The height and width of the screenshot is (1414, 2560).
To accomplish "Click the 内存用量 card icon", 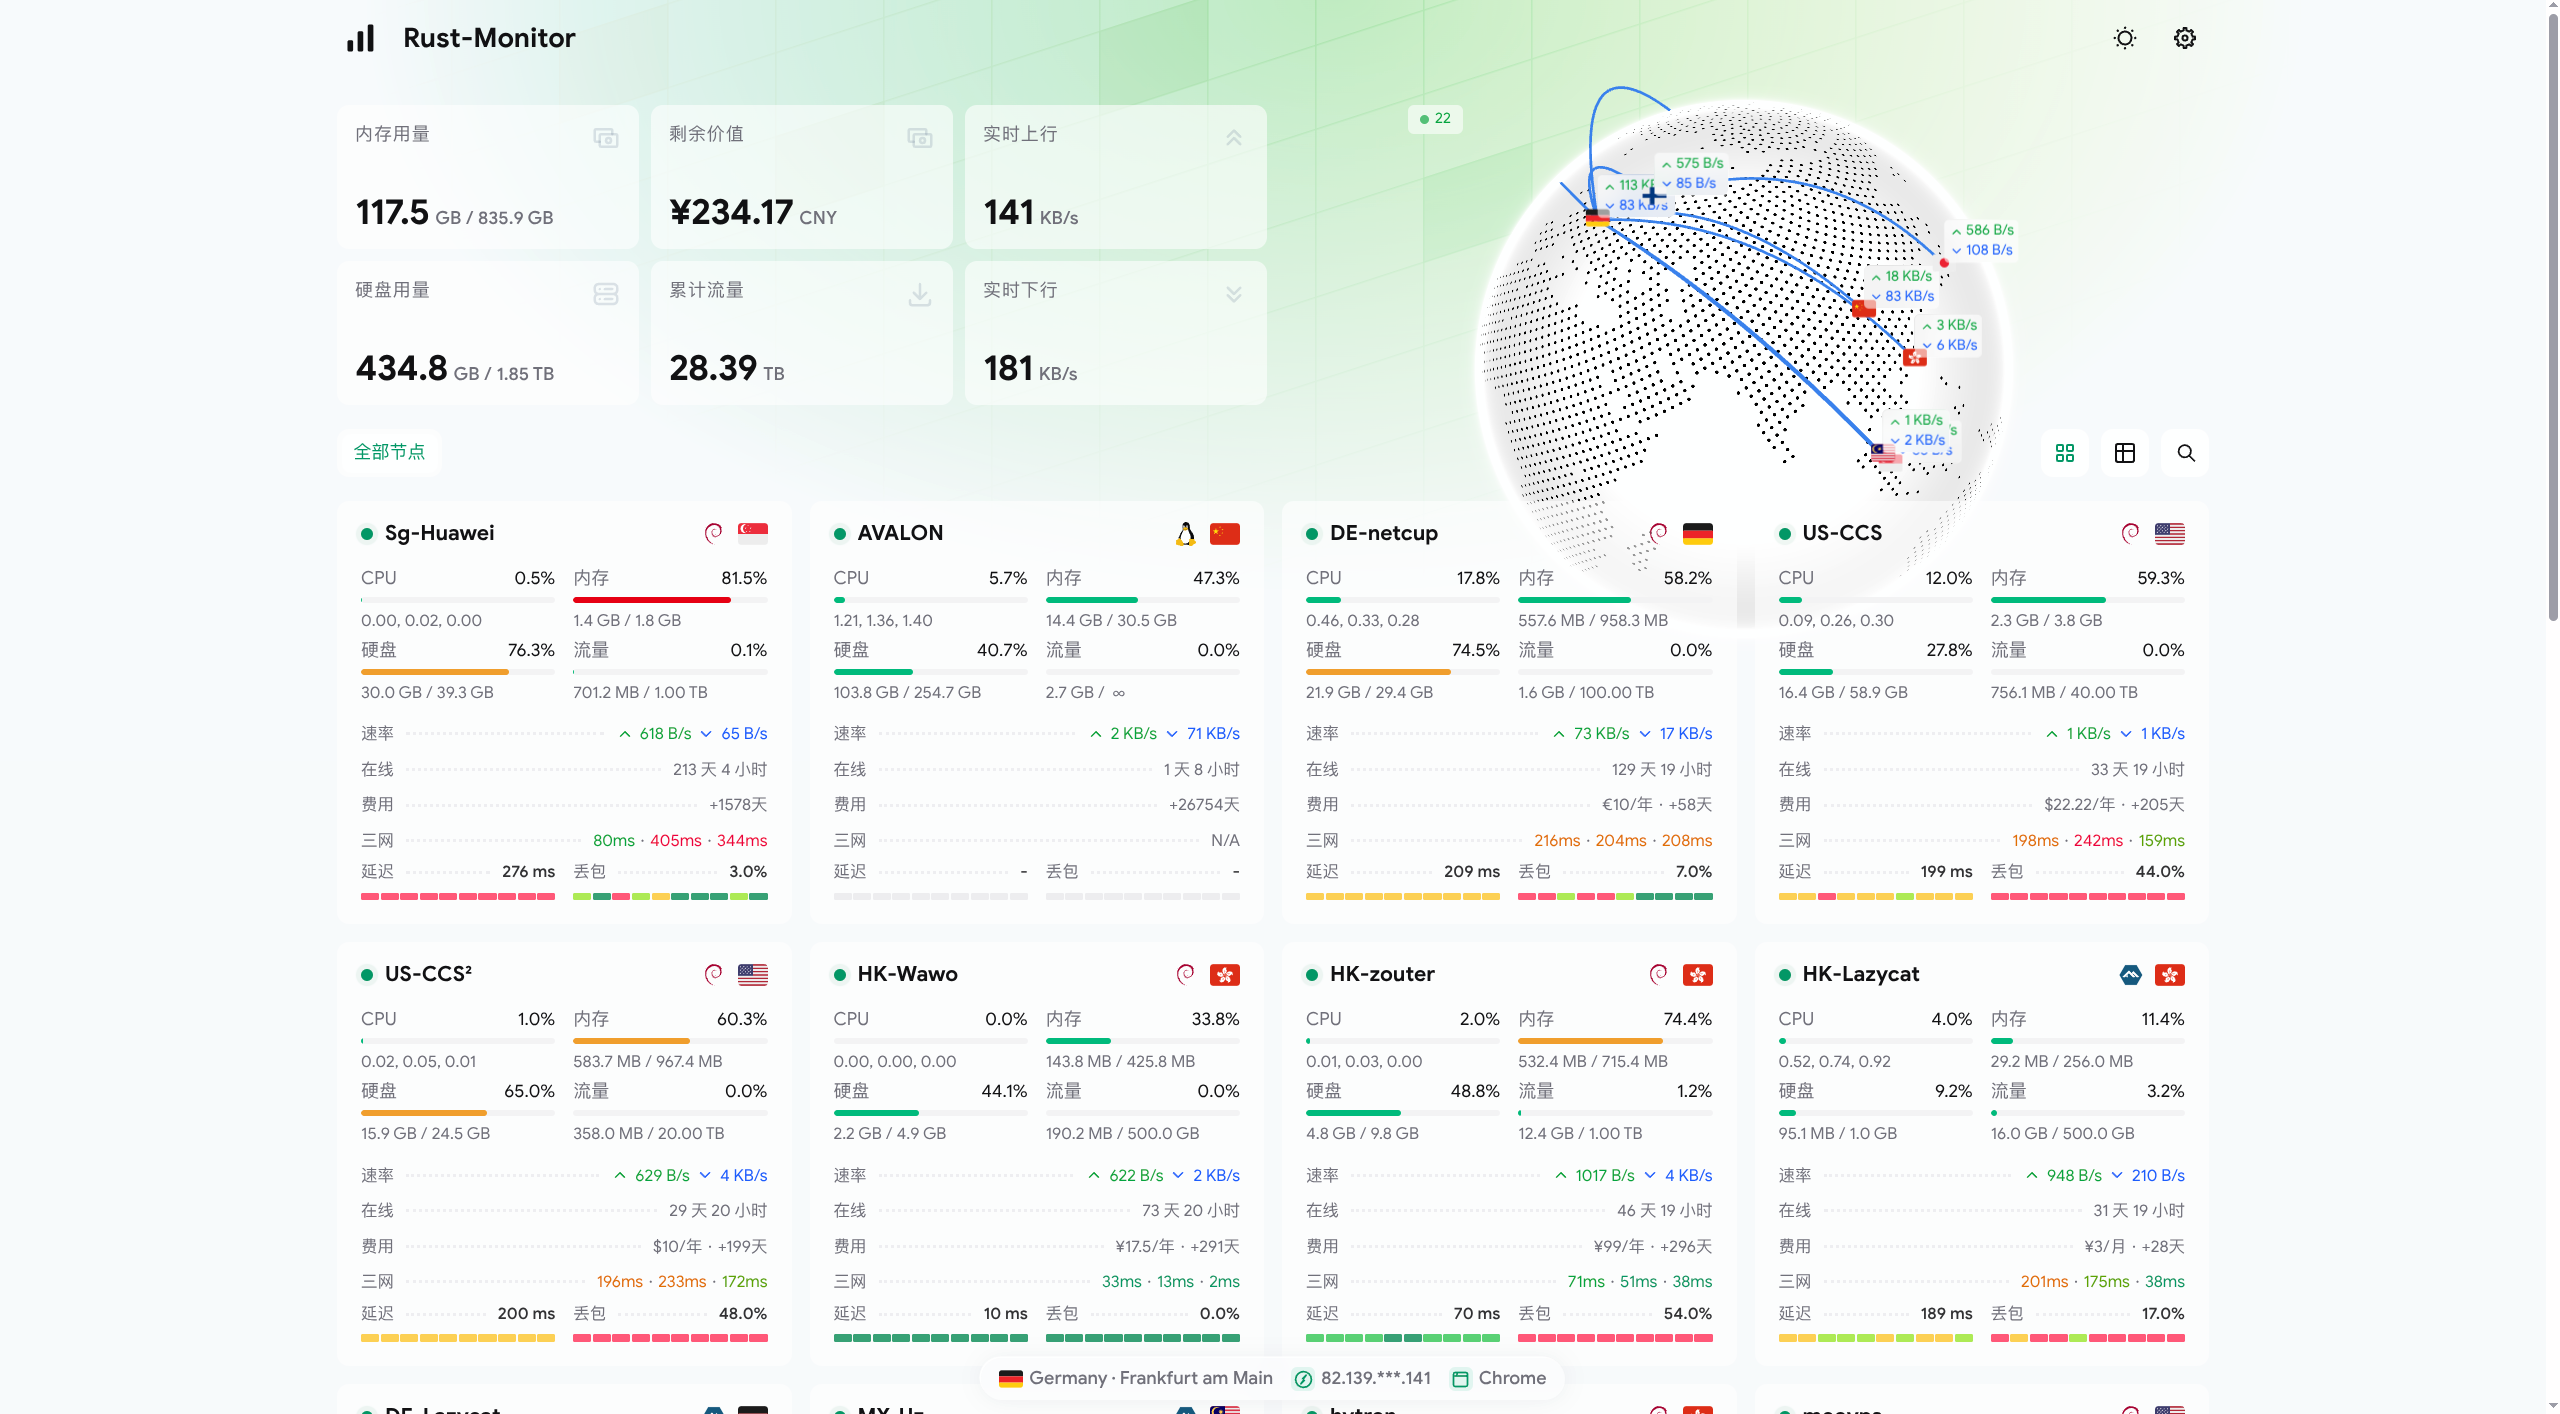I will [606, 138].
